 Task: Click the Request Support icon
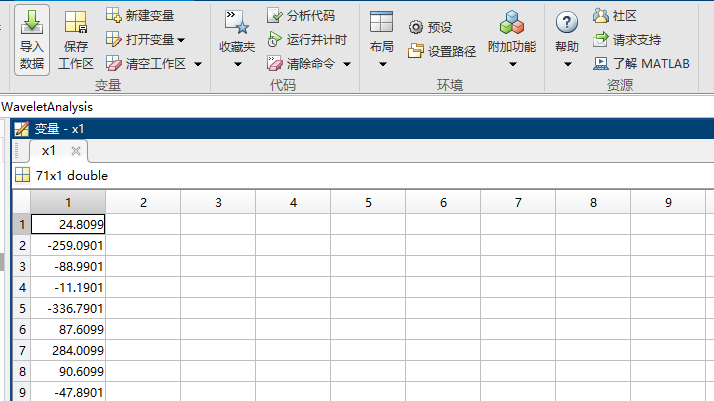pyautogui.click(x=600, y=40)
